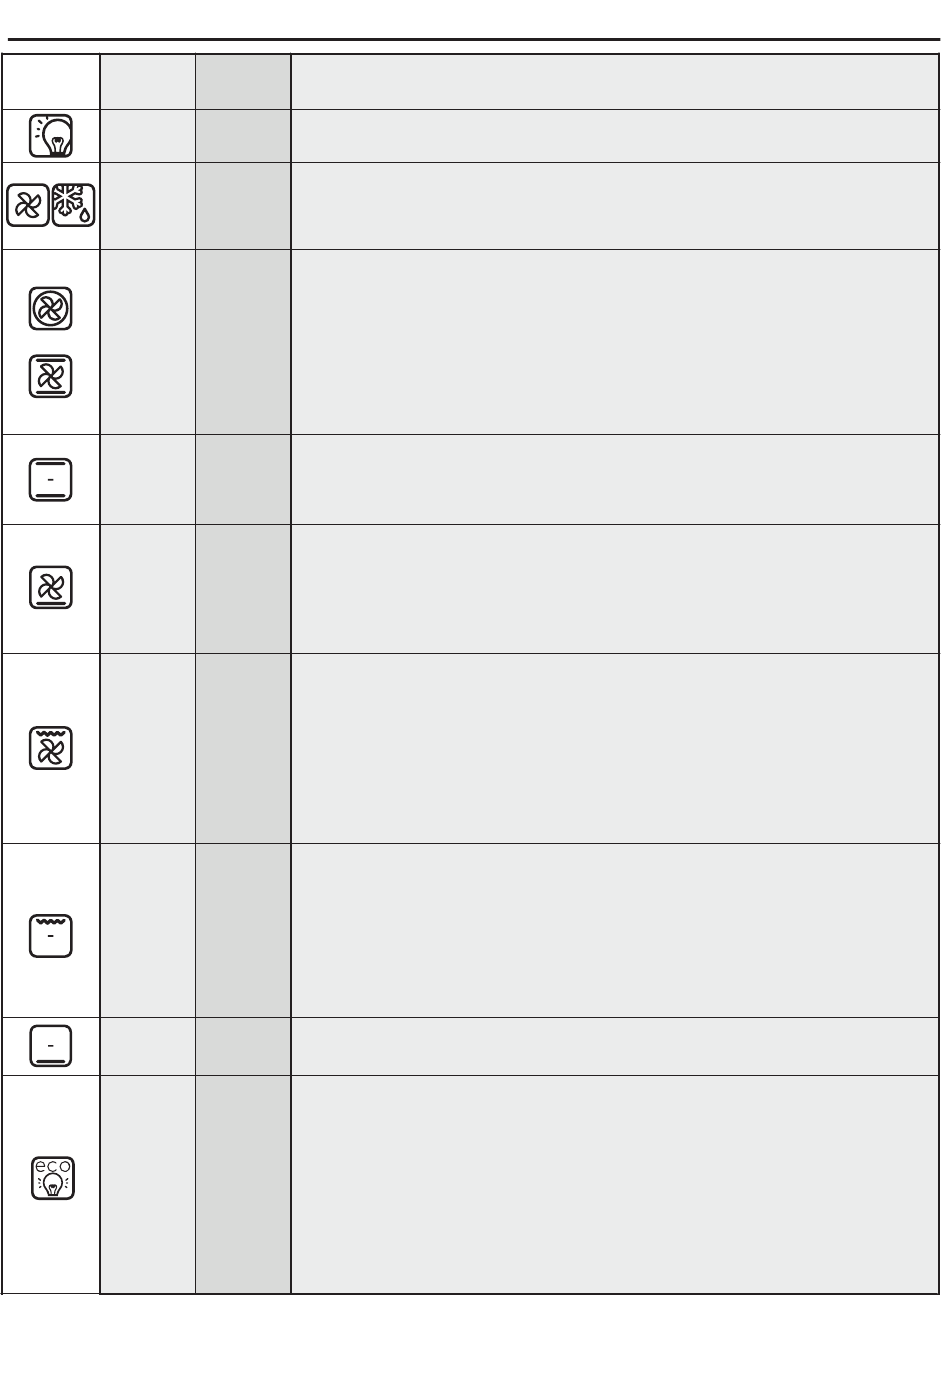
Task: Select the fan with wavy grill icon
Action: [x=50, y=748]
